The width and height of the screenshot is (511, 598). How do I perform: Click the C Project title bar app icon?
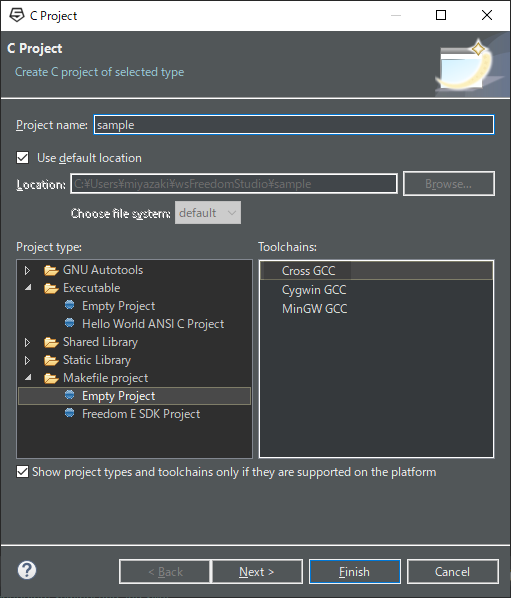(16, 15)
